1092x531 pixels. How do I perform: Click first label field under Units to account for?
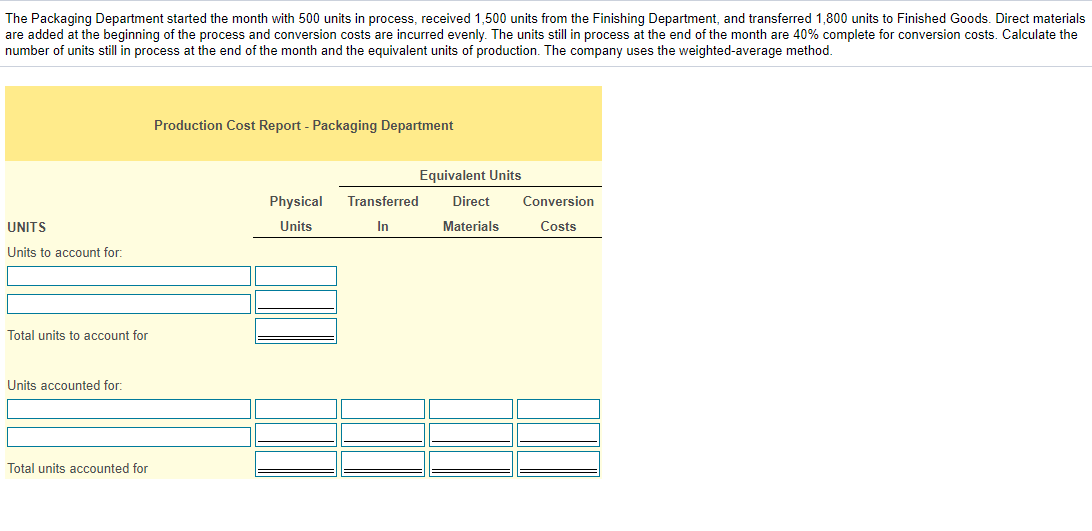[129, 276]
